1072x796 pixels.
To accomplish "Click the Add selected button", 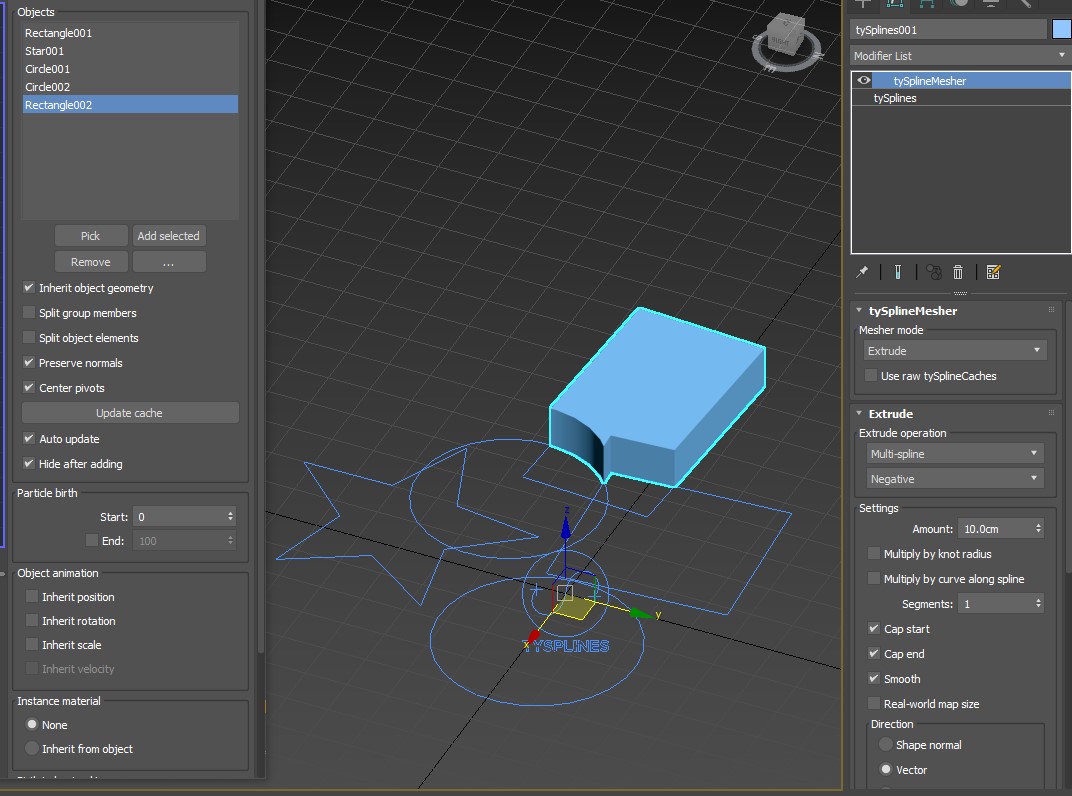I will tap(168, 235).
